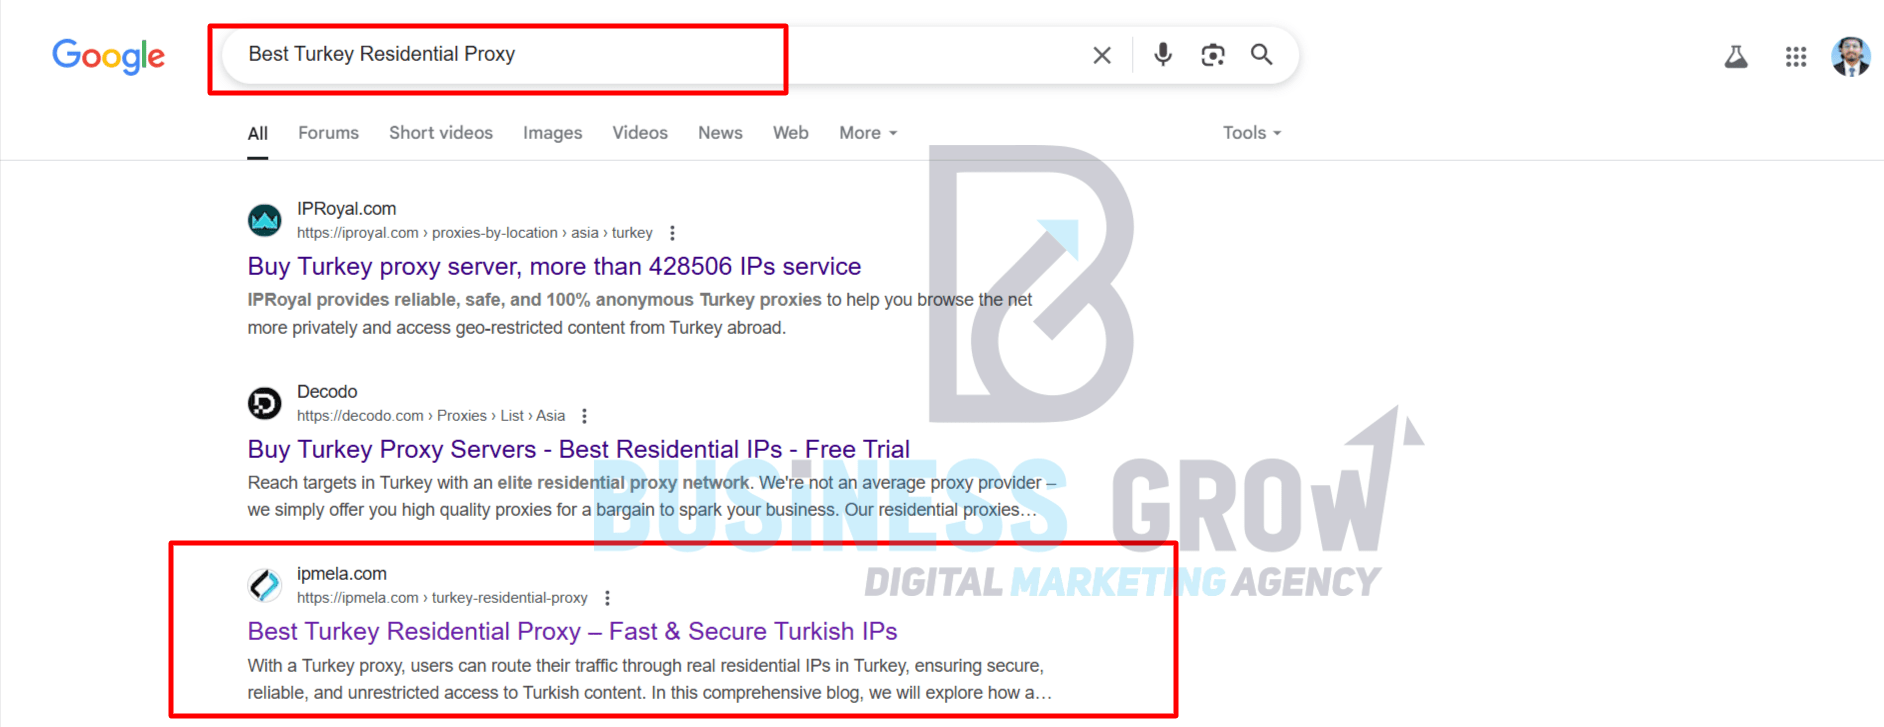Select the All results tab
Screen dimensions: 1884x727
258,133
